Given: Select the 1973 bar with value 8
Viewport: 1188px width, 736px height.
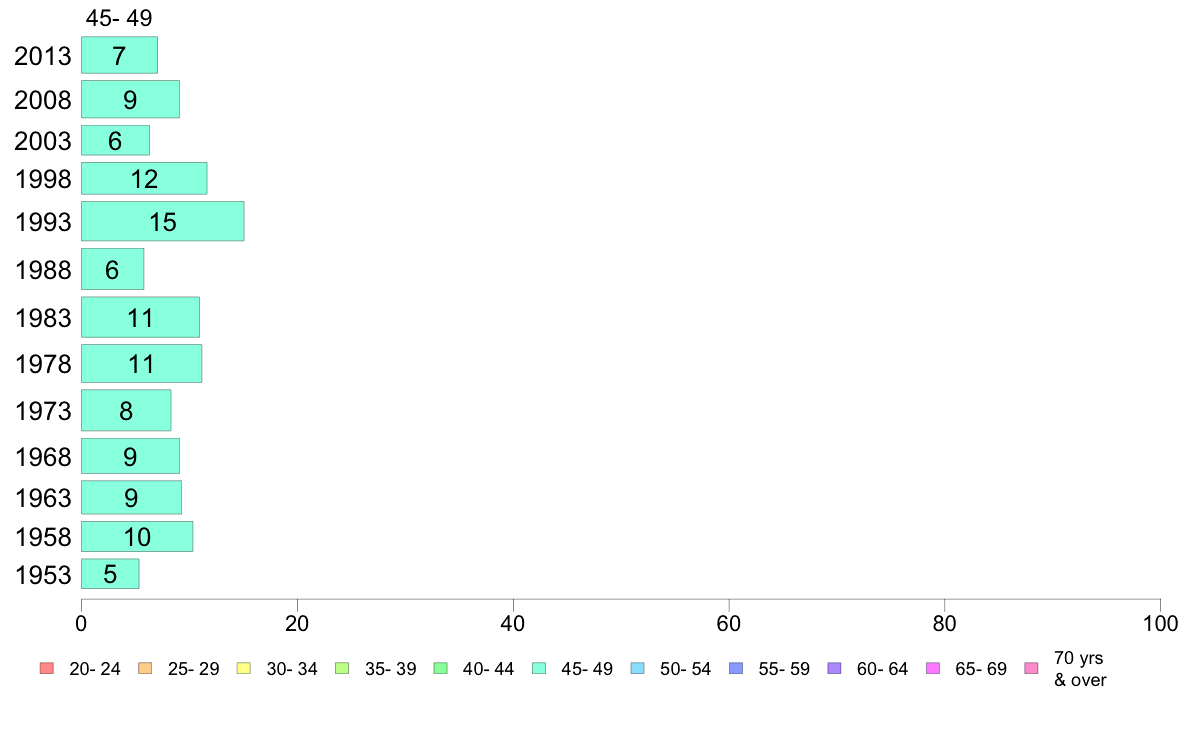Looking at the screenshot, I should tap(127, 410).
